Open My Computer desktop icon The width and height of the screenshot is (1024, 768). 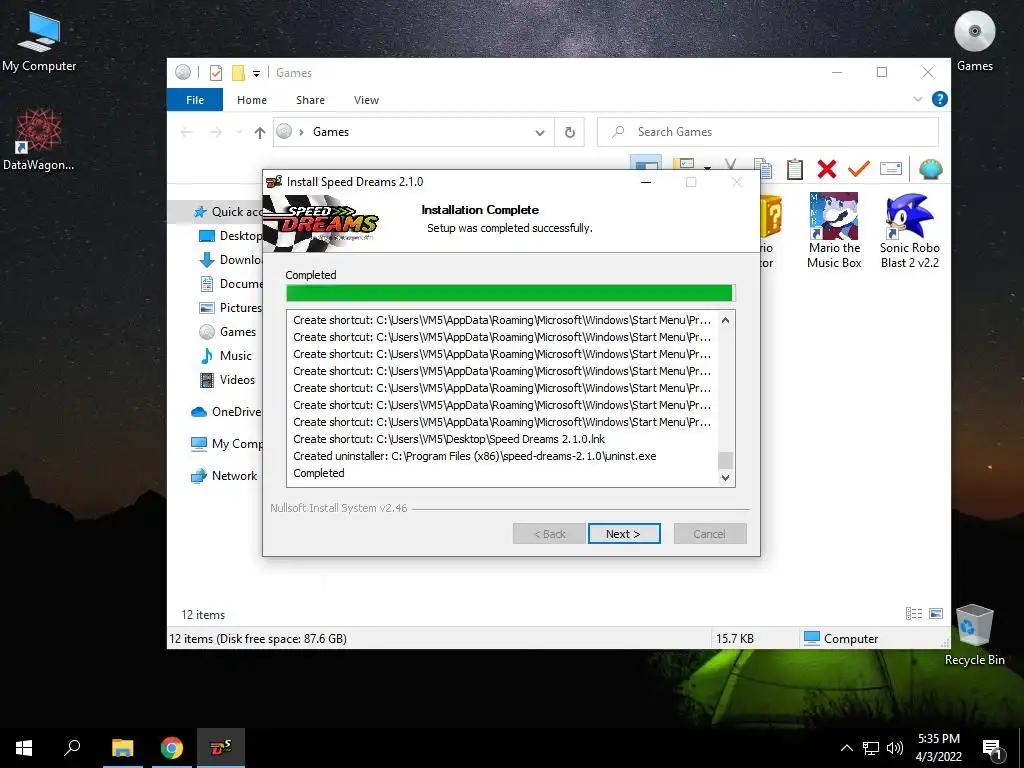coord(39,42)
